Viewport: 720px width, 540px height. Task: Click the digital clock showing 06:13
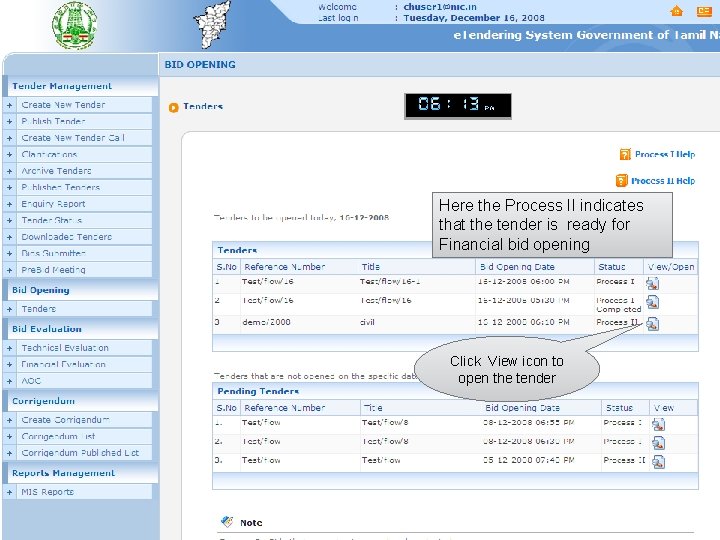(x=458, y=106)
